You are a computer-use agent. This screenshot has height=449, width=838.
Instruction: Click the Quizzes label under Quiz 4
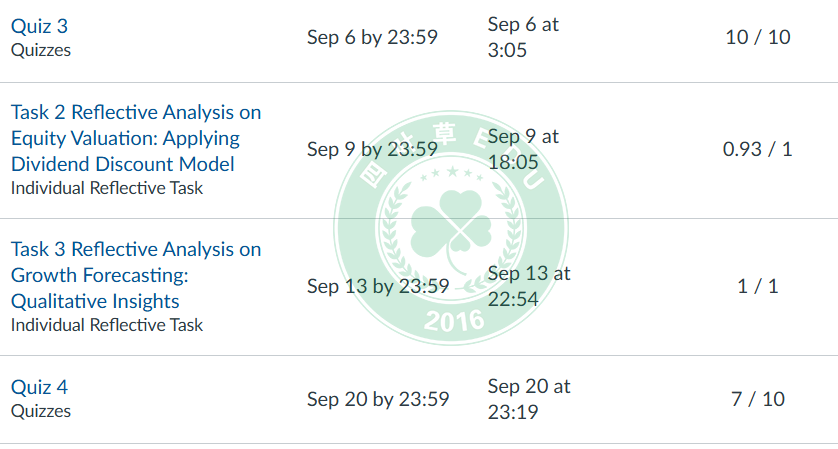[41, 410]
